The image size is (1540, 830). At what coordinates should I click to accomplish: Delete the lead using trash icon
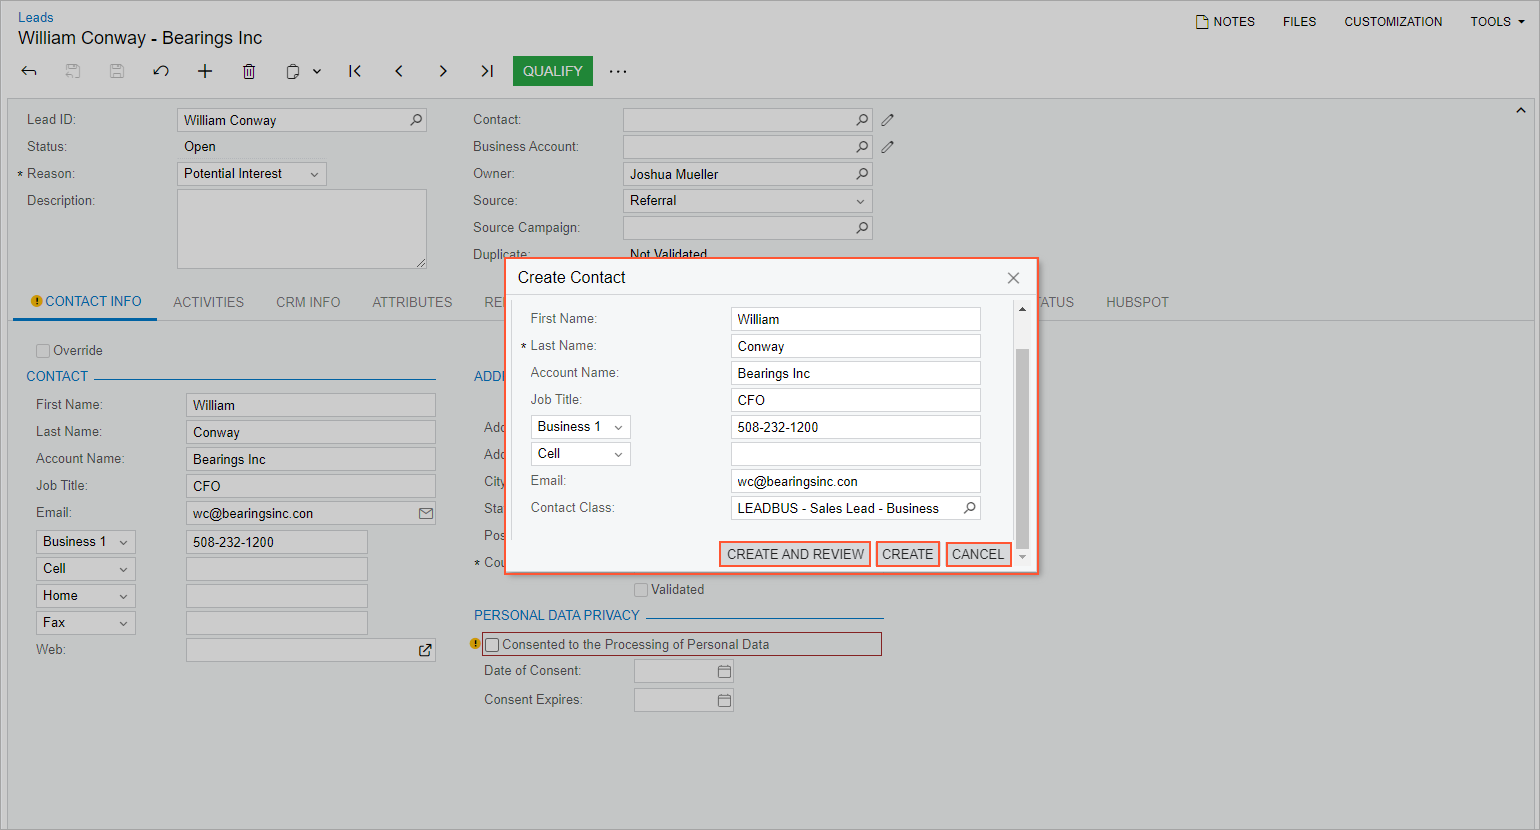(249, 71)
